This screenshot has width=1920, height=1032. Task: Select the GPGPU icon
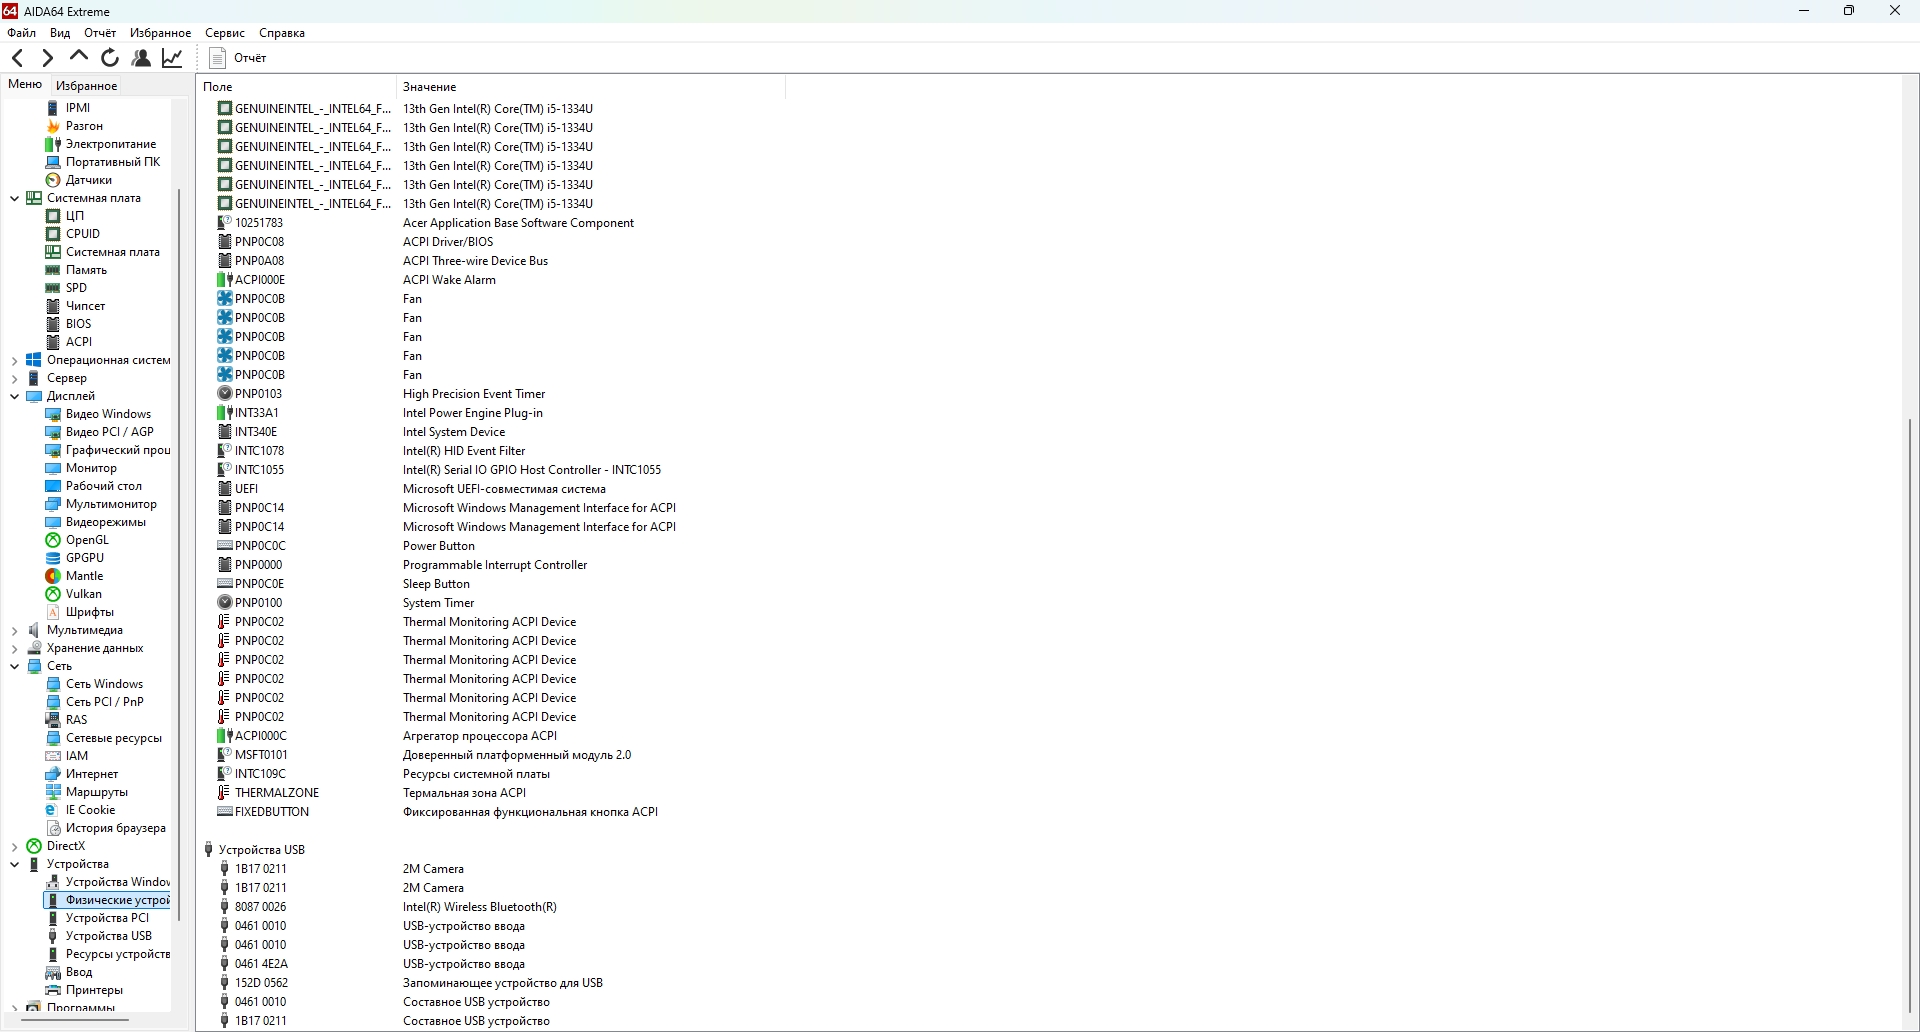click(x=53, y=558)
